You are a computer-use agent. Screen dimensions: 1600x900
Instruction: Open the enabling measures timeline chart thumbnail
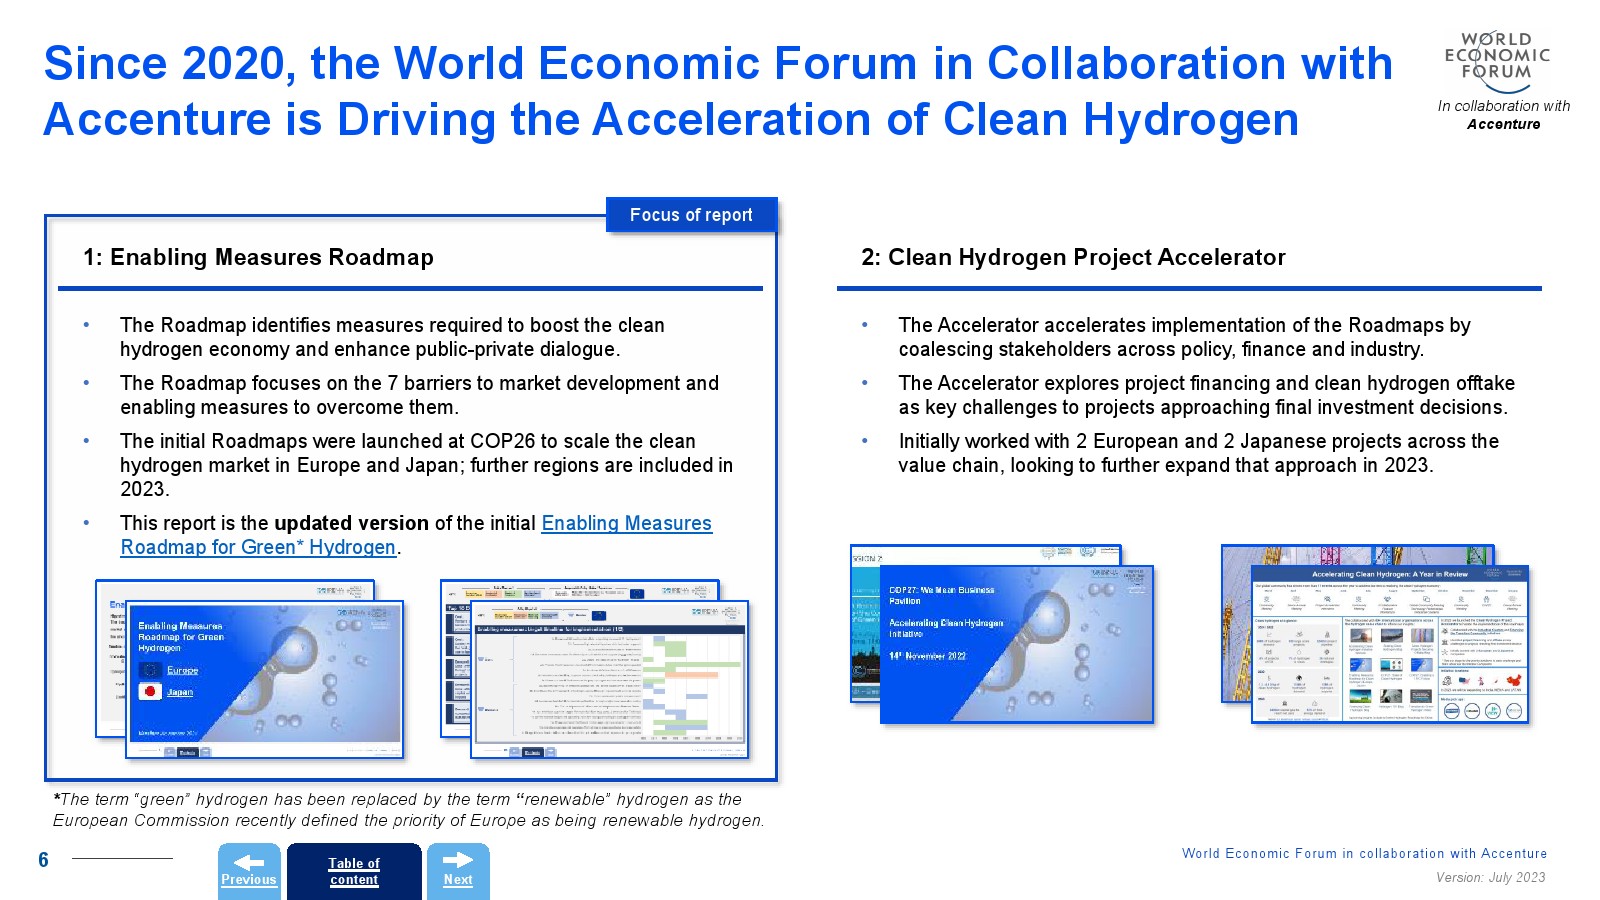pos(609,680)
